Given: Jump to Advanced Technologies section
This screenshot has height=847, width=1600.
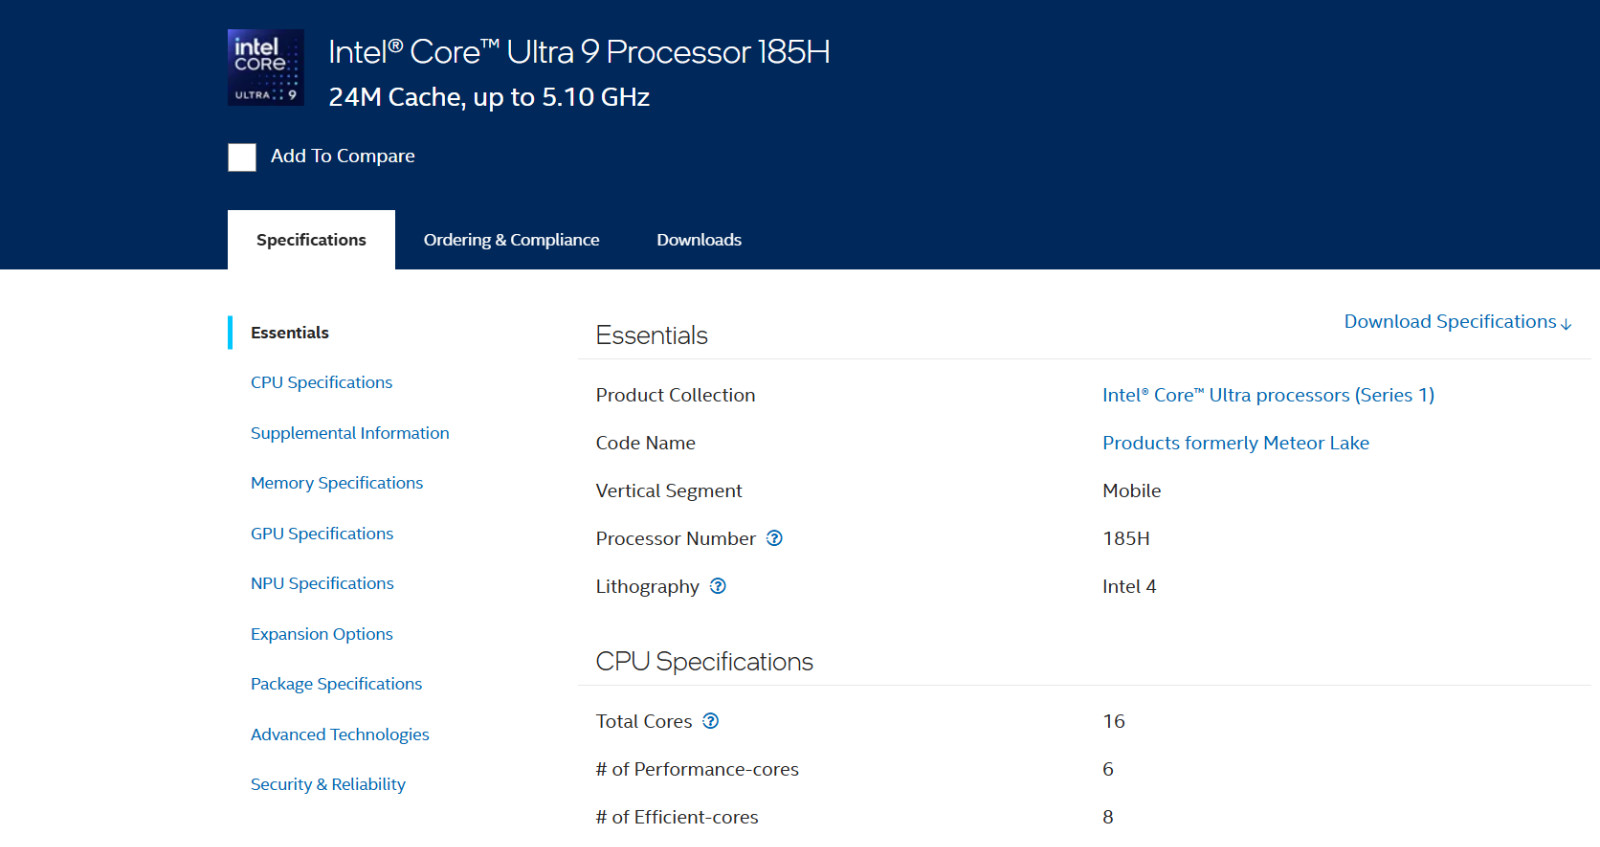Looking at the screenshot, I should click(x=340, y=734).
